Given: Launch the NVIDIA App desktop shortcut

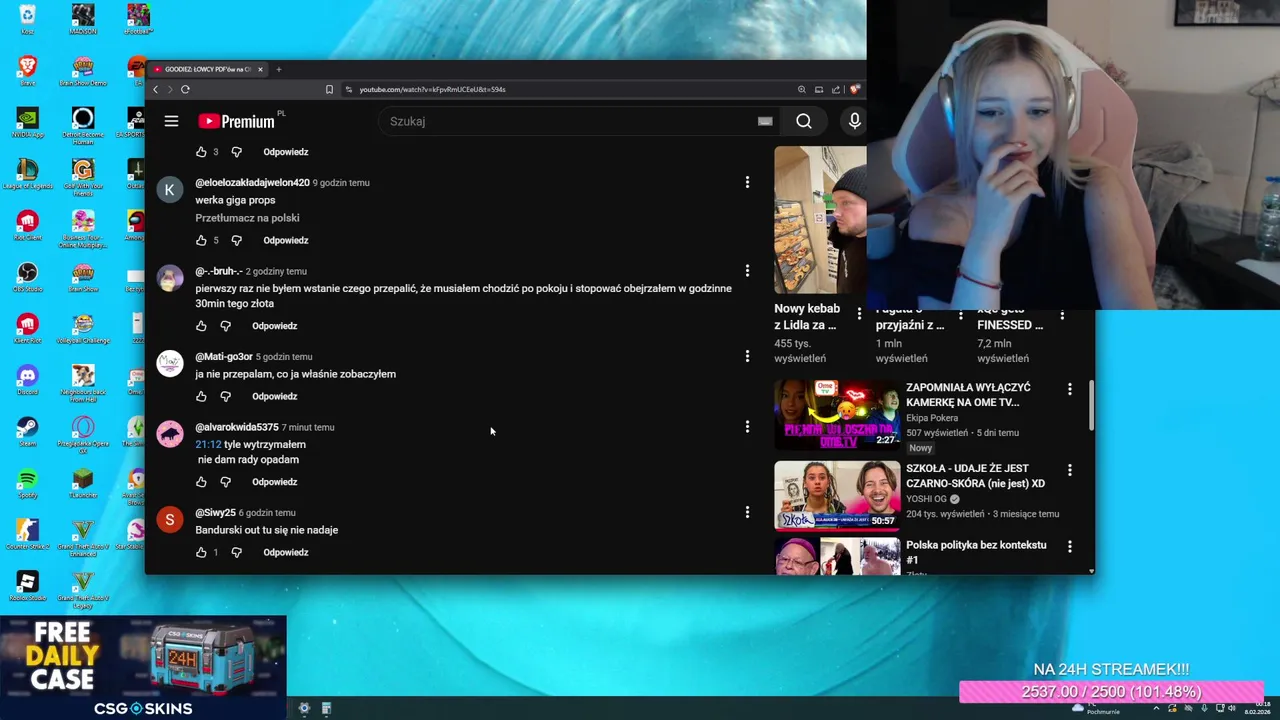Looking at the screenshot, I should pyautogui.click(x=27, y=122).
